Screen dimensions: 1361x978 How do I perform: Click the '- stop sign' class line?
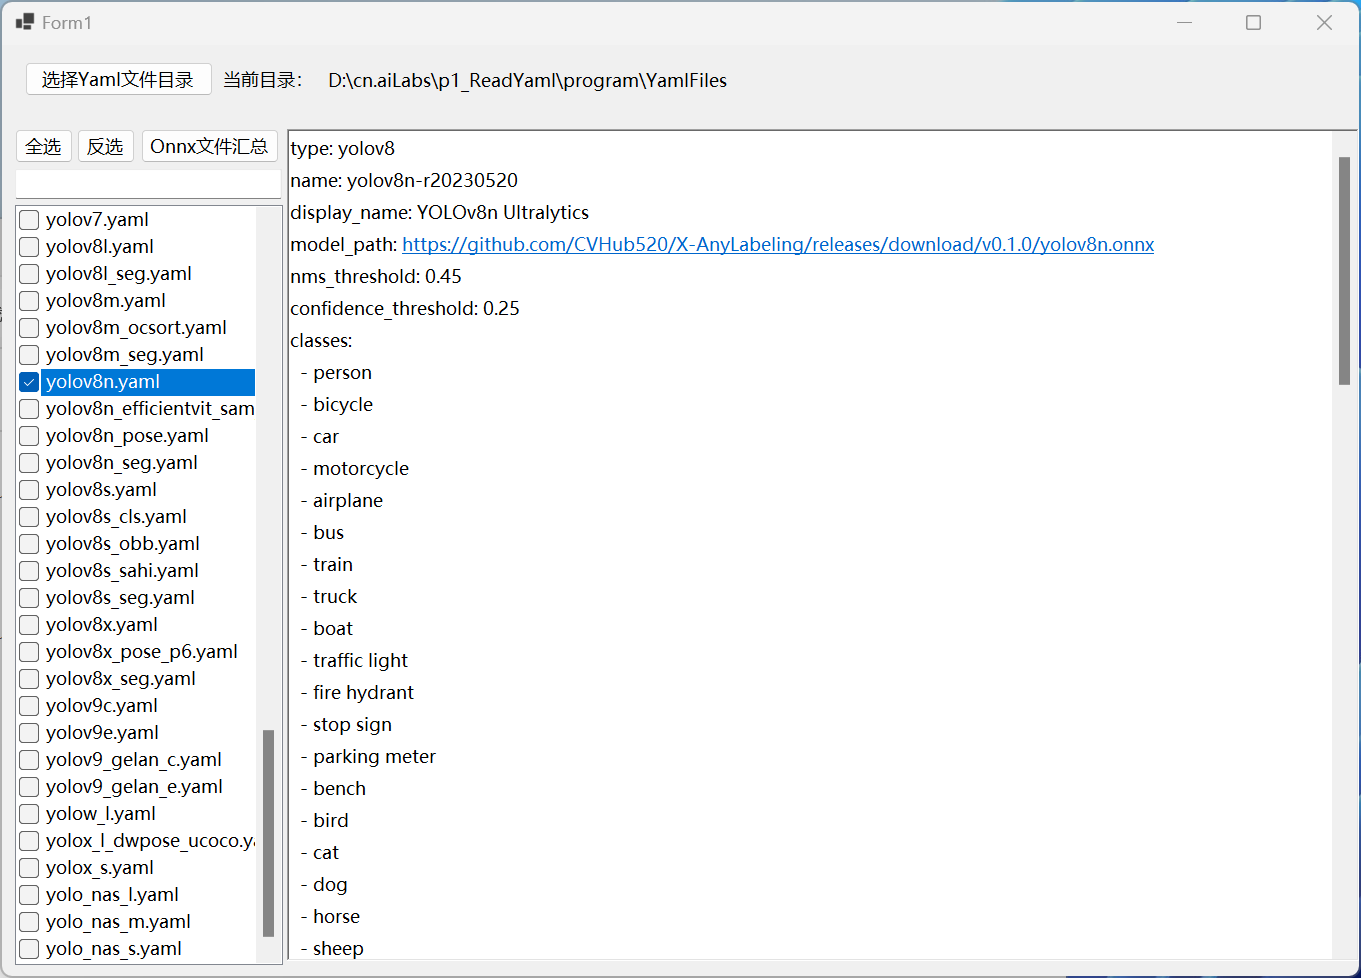pos(346,724)
